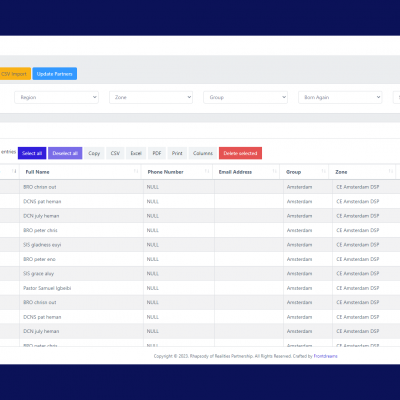Open the Columns visibility menu
The height and width of the screenshot is (400, 400).
pyautogui.click(x=203, y=153)
